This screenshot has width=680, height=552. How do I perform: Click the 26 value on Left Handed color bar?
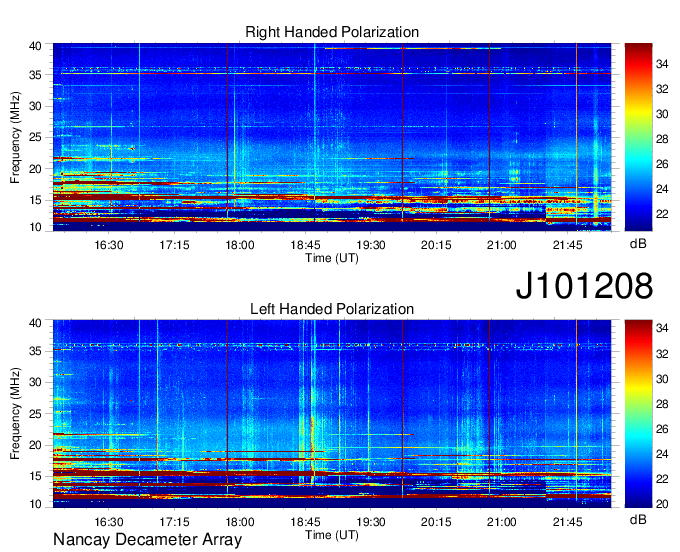(662, 429)
